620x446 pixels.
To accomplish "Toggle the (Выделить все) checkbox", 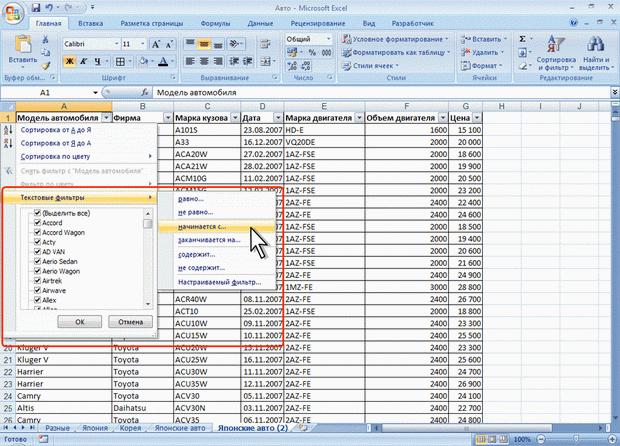I will (x=38, y=213).
